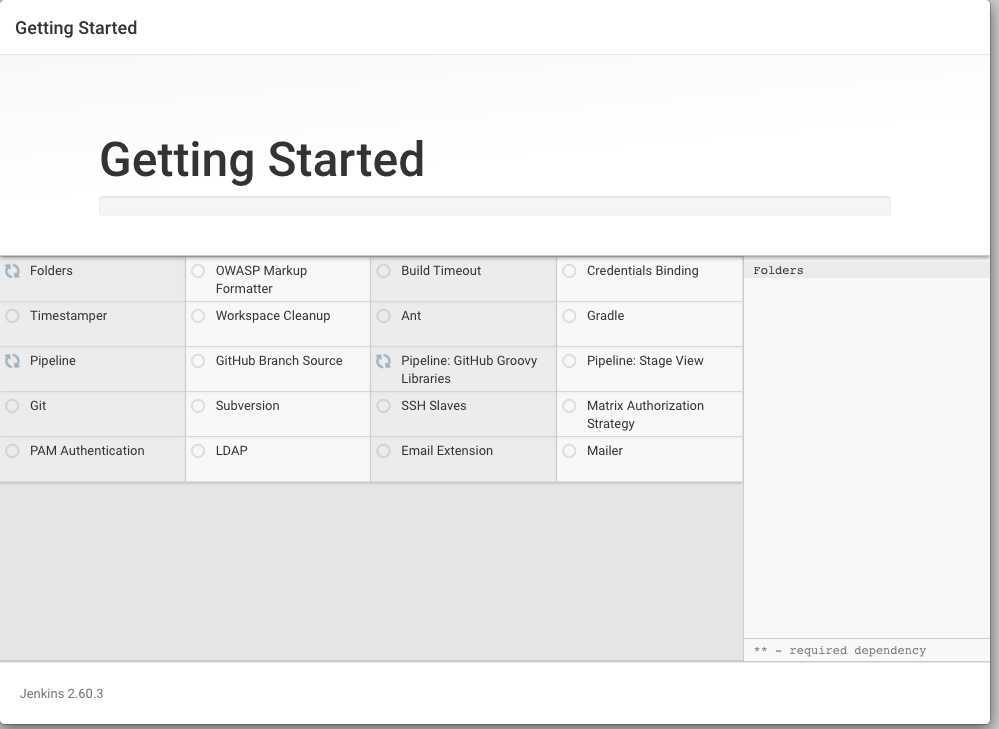Image resolution: width=999 pixels, height=729 pixels.
Task: Select the Ant plugin label
Action: pos(411,316)
